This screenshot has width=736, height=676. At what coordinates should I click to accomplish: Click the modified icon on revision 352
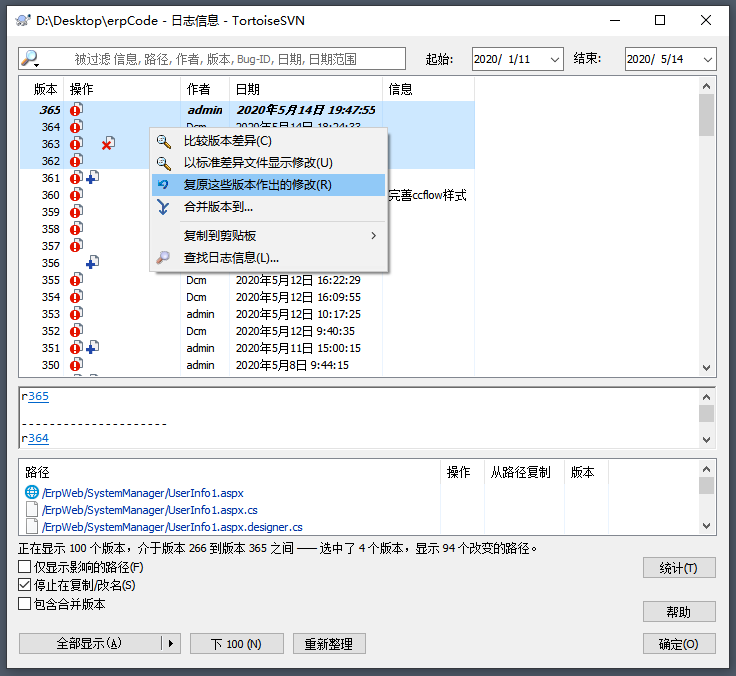point(77,330)
